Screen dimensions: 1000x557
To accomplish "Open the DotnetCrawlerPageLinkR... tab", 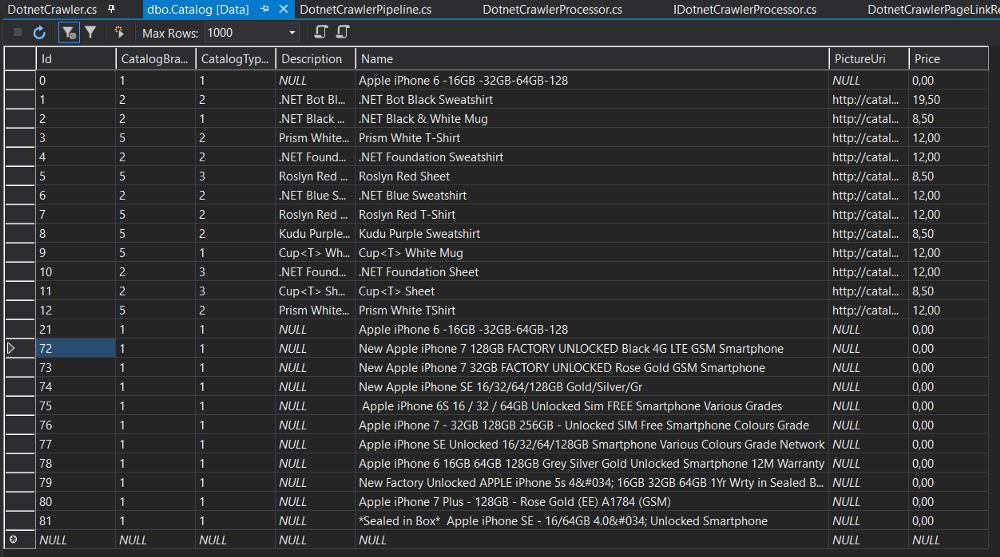I will pos(933,10).
